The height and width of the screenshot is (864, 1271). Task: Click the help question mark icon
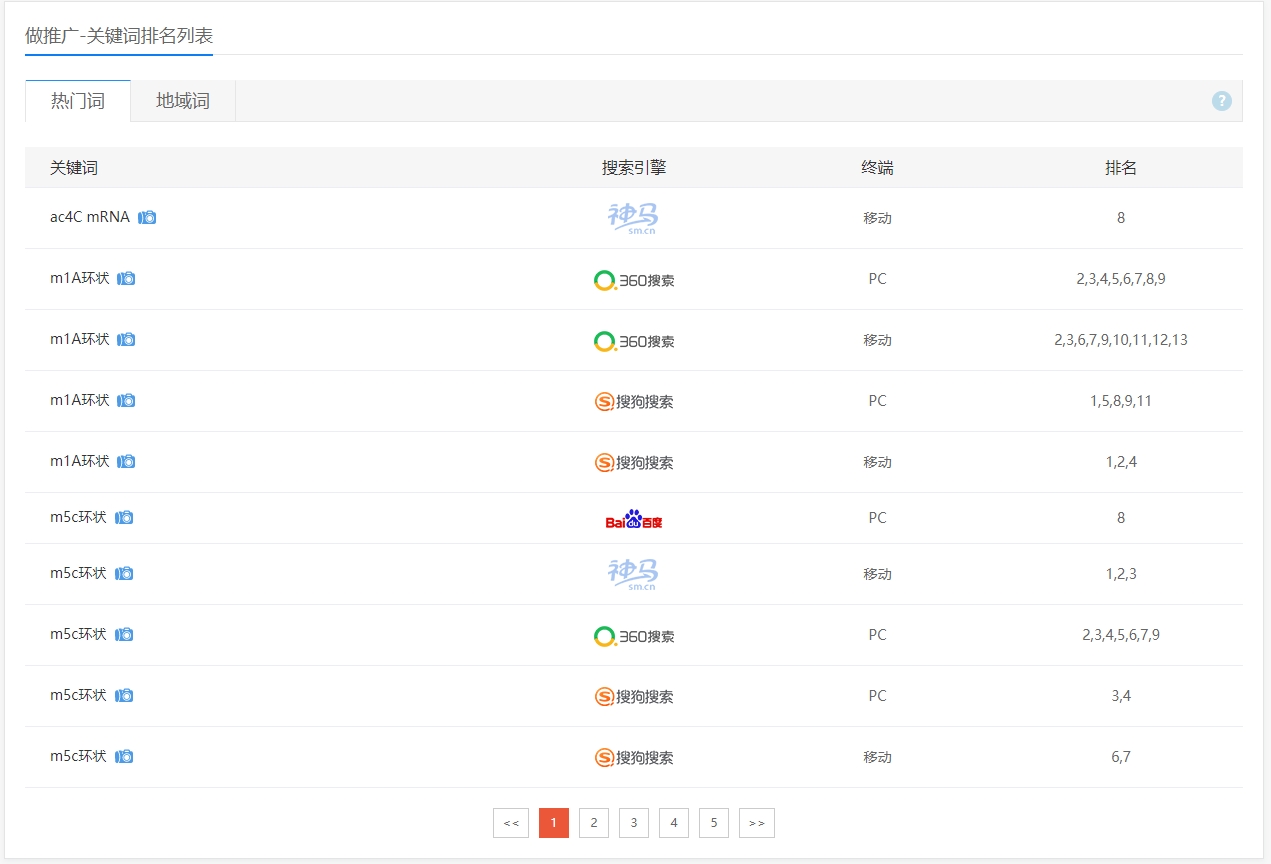tap(1221, 101)
